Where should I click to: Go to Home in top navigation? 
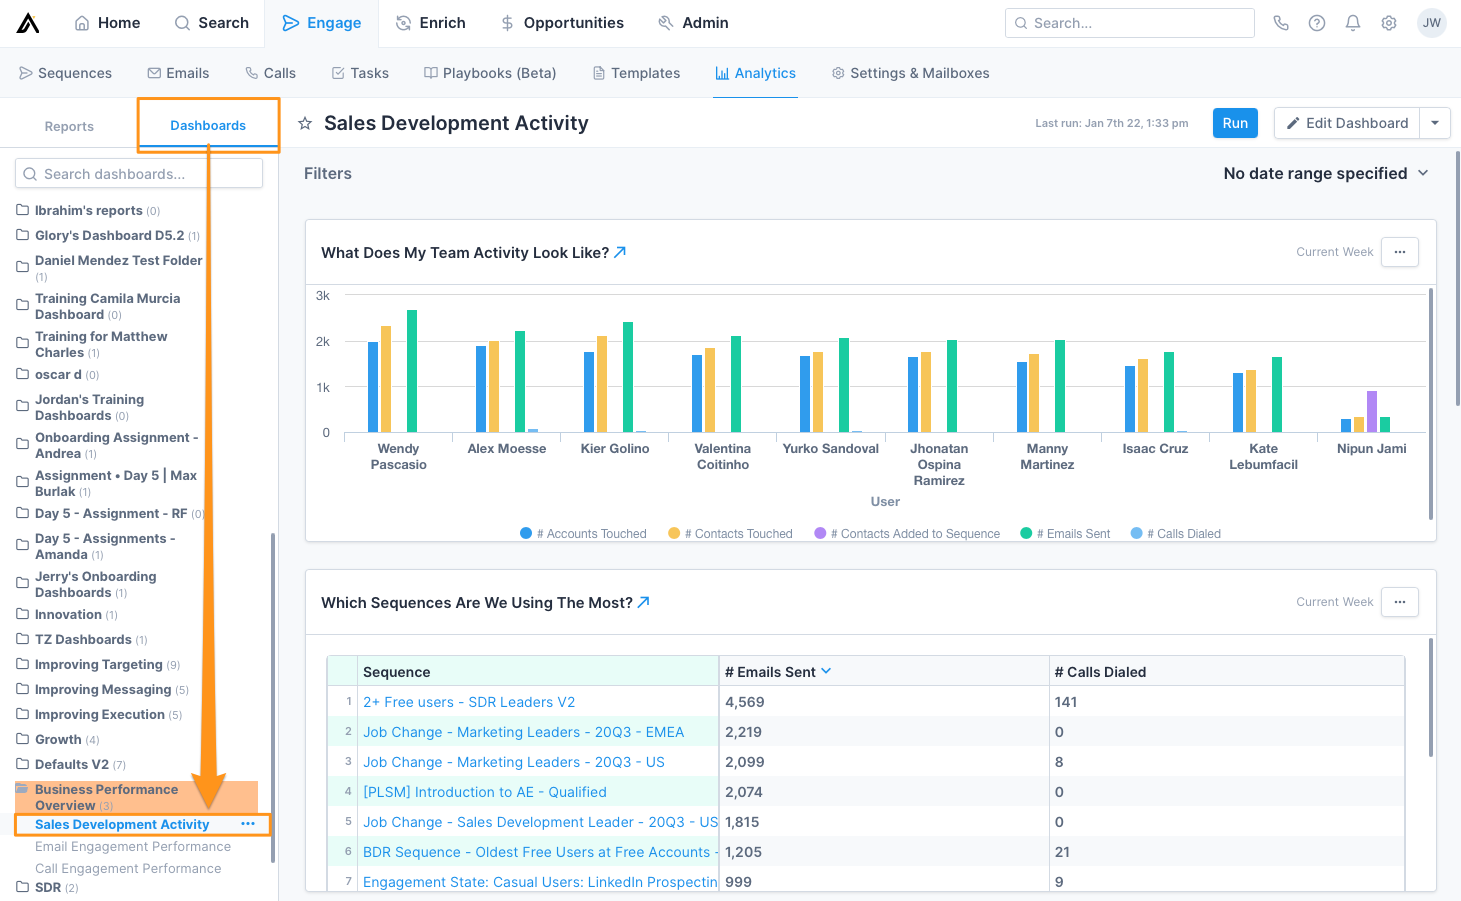pyautogui.click(x=107, y=23)
